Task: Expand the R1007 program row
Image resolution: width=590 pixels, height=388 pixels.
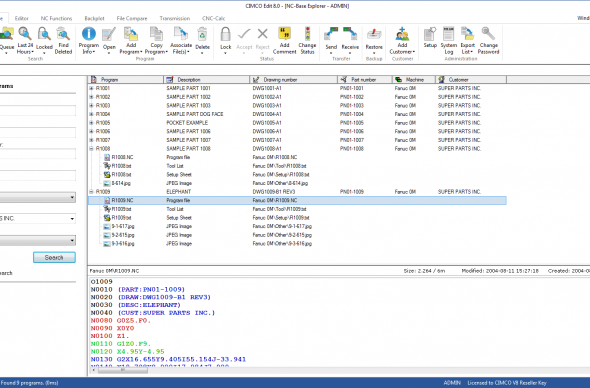Action: tap(91, 140)
